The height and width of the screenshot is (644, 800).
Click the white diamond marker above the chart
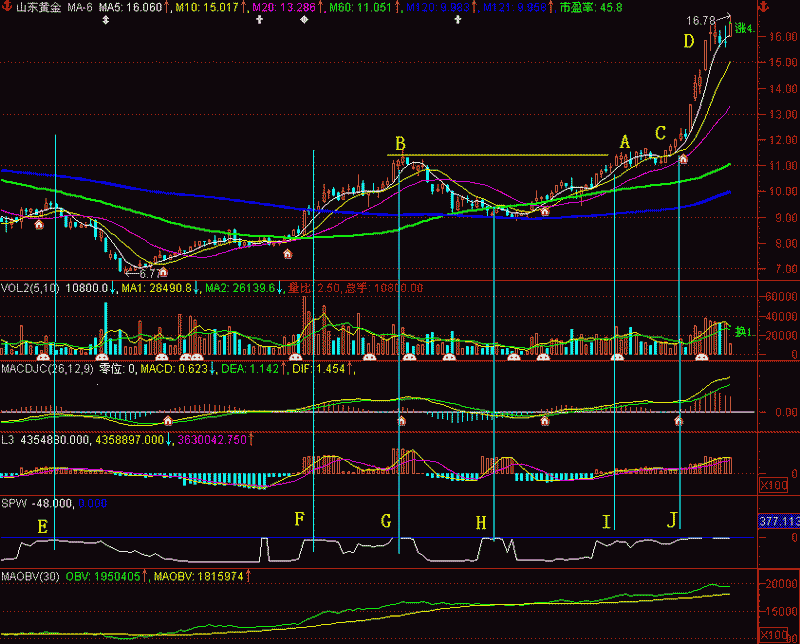click(304, 20)
